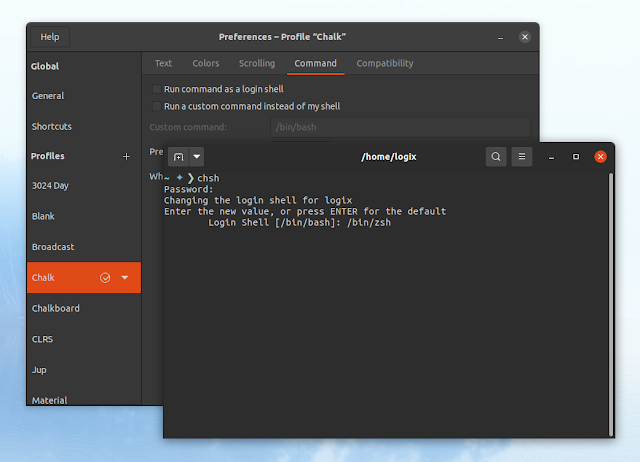Open a new terminal tab icon
The height and width of the screenshot is (462, 640).
pyautogui.click(x=178, y=157)
